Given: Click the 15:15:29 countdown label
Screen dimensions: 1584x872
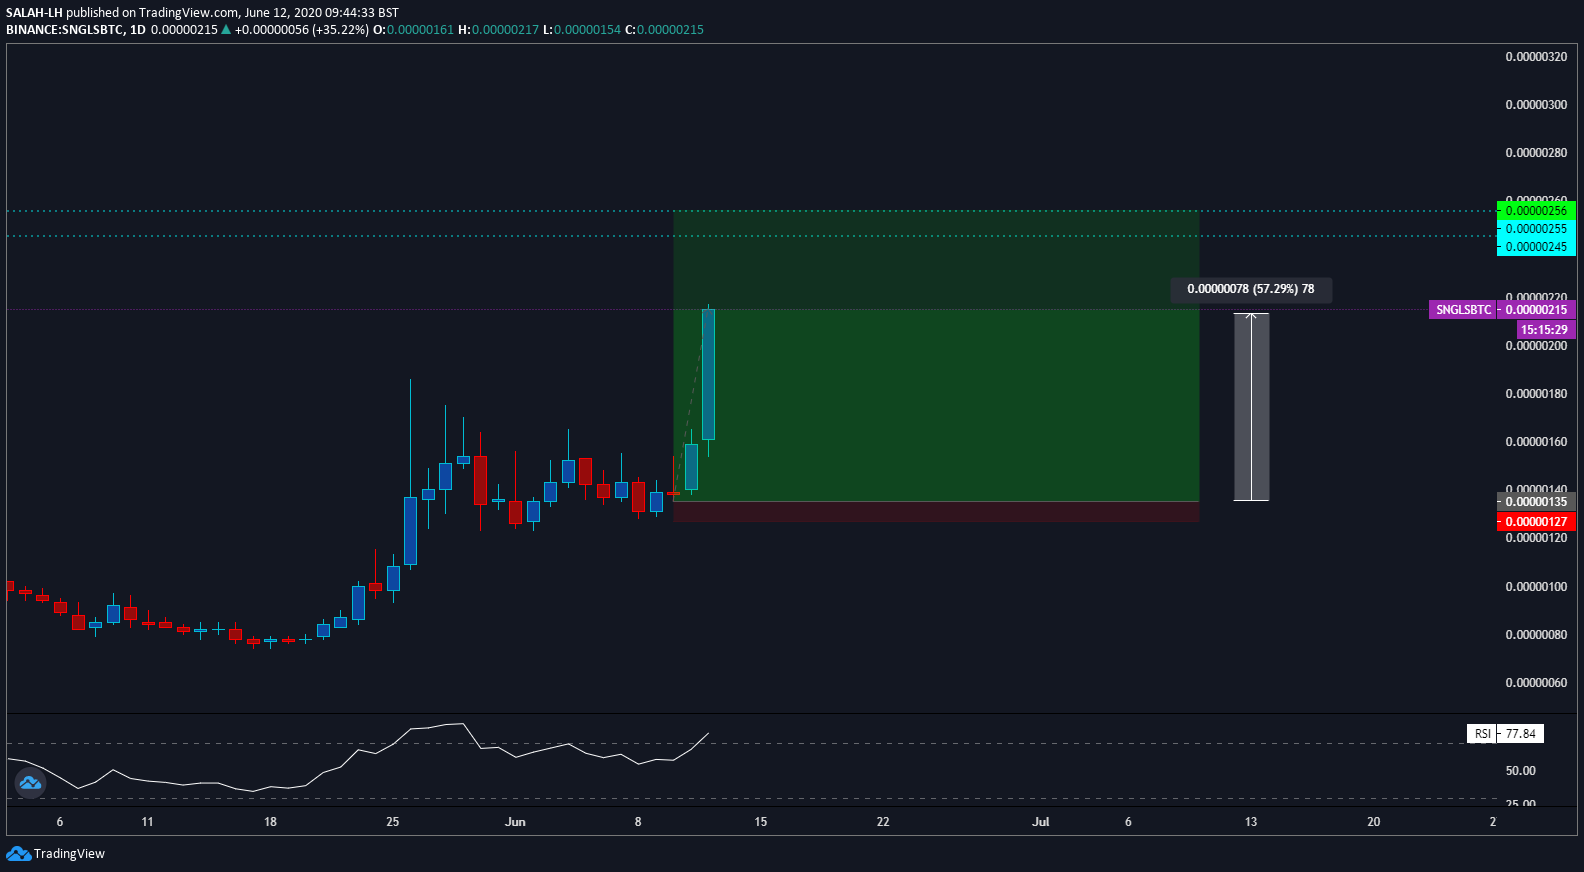Looking at the screenshot, I should point(1545,330).
